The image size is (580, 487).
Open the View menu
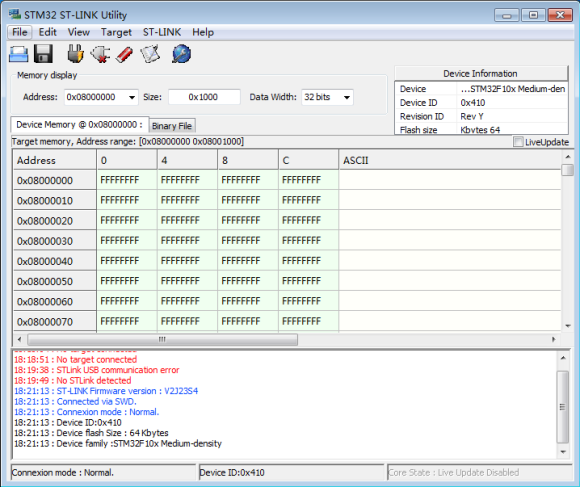coord(78,32)
